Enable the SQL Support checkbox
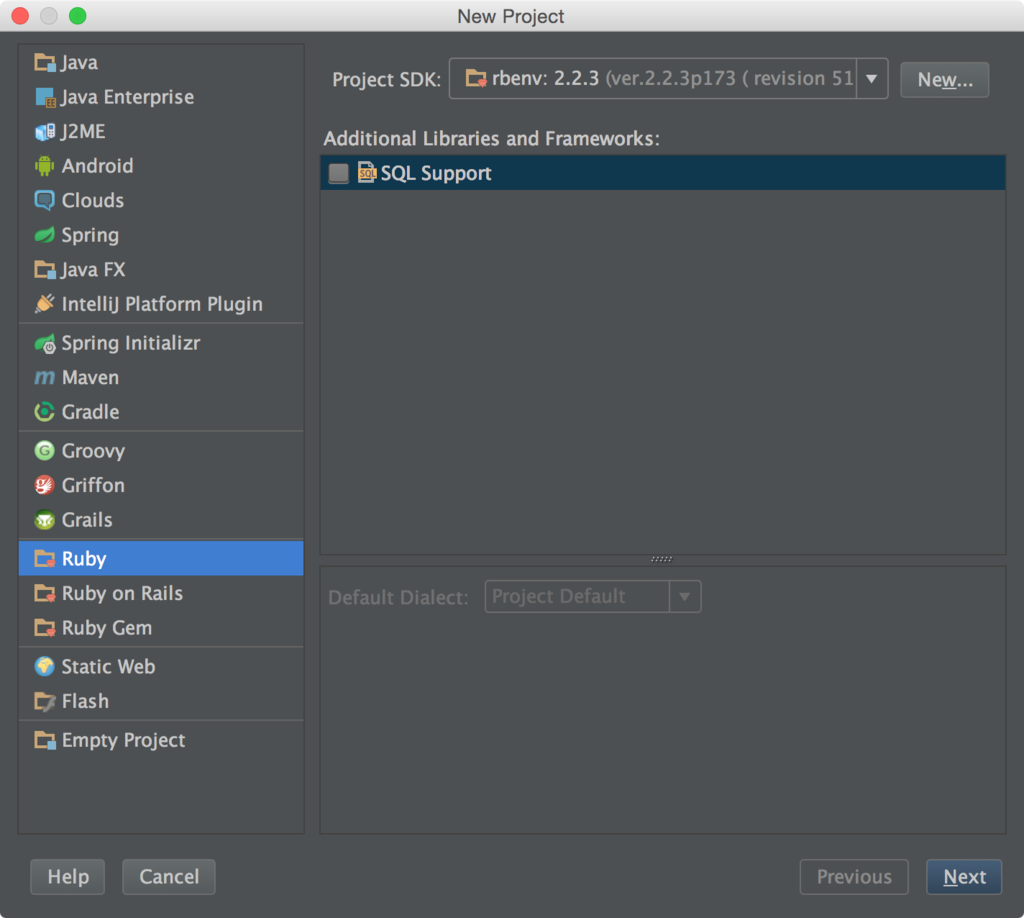 click(338, 173)
